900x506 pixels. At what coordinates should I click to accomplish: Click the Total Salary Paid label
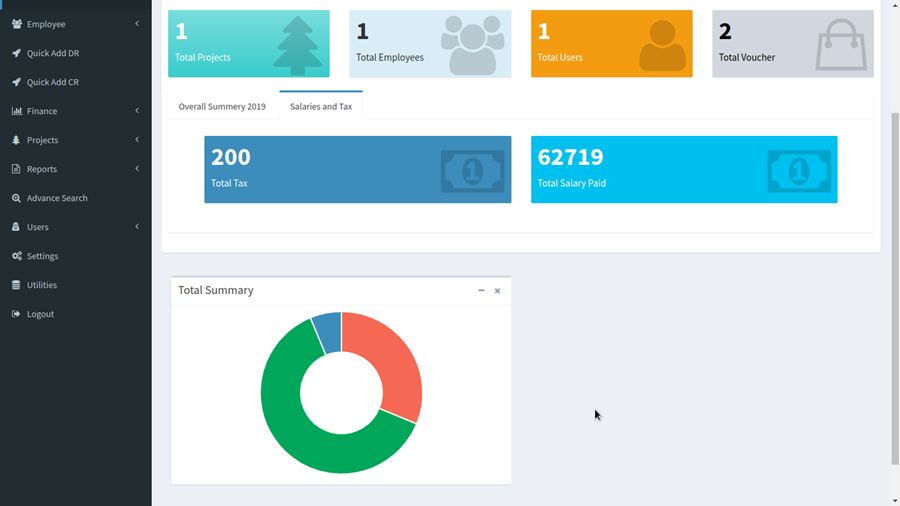(x=572, y=184)
